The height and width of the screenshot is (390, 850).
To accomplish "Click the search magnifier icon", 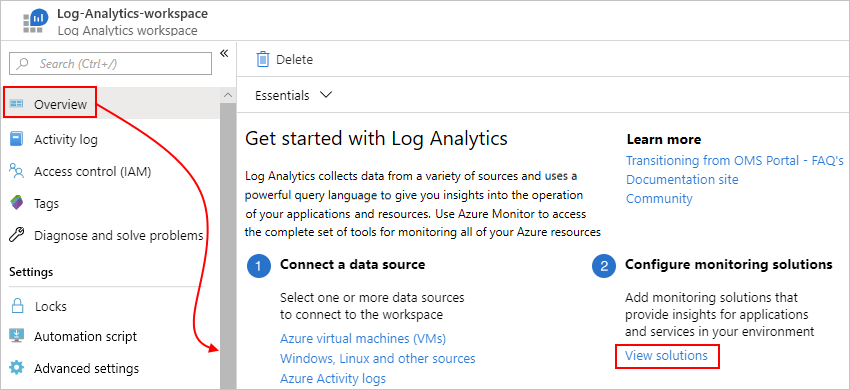I will pos(23,63).
